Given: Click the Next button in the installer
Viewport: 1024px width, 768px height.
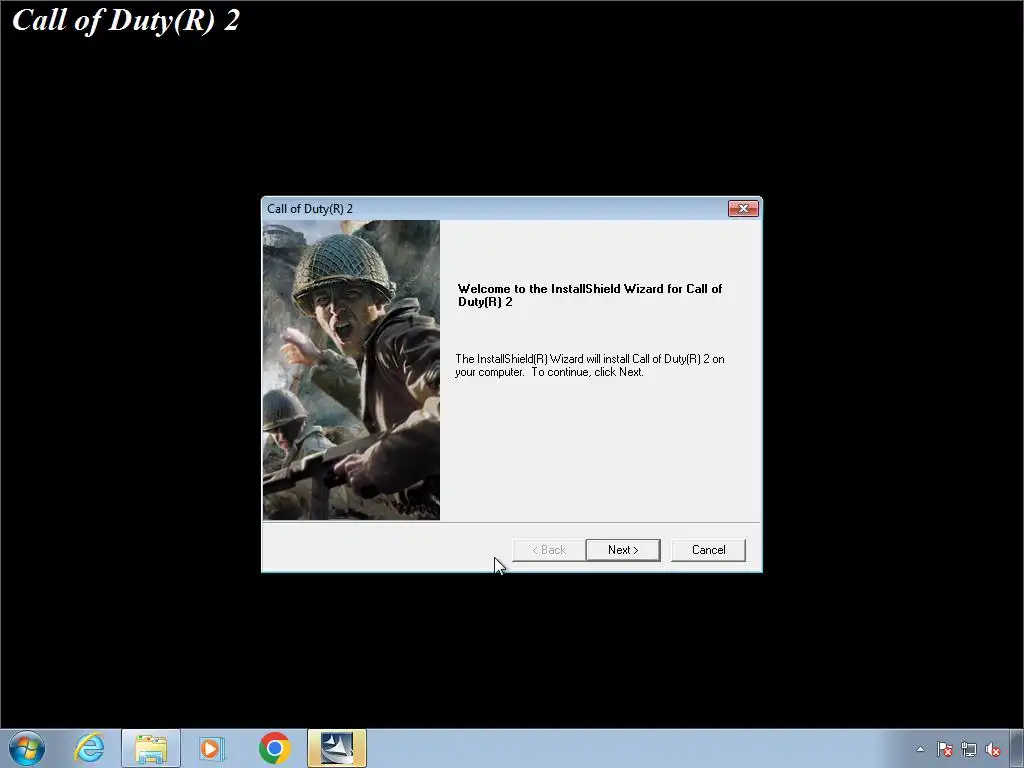Looking at the screenshot, I should (623, 550).
